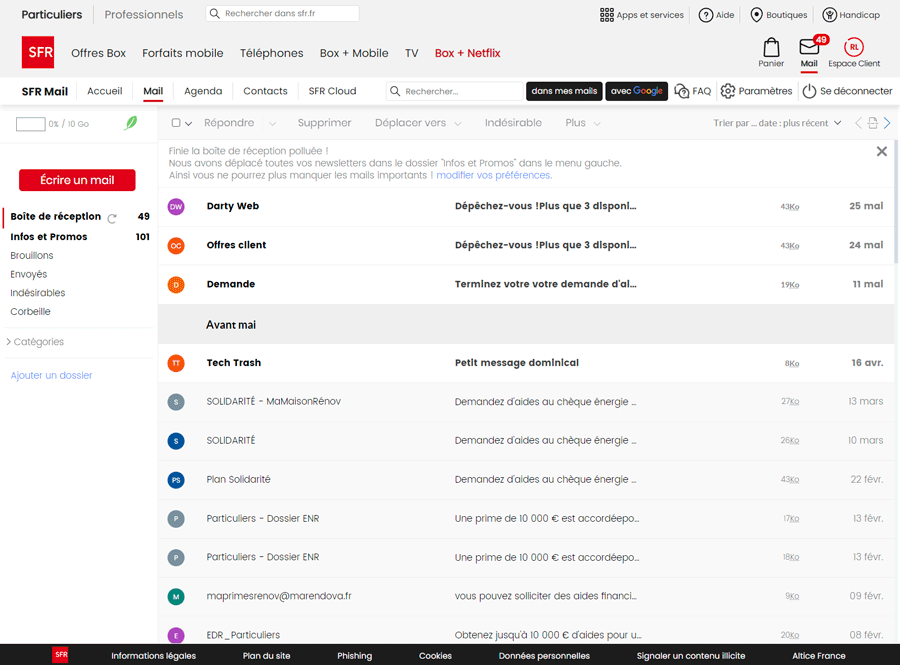Open Boutiques location pin icon

pos(757,15)
